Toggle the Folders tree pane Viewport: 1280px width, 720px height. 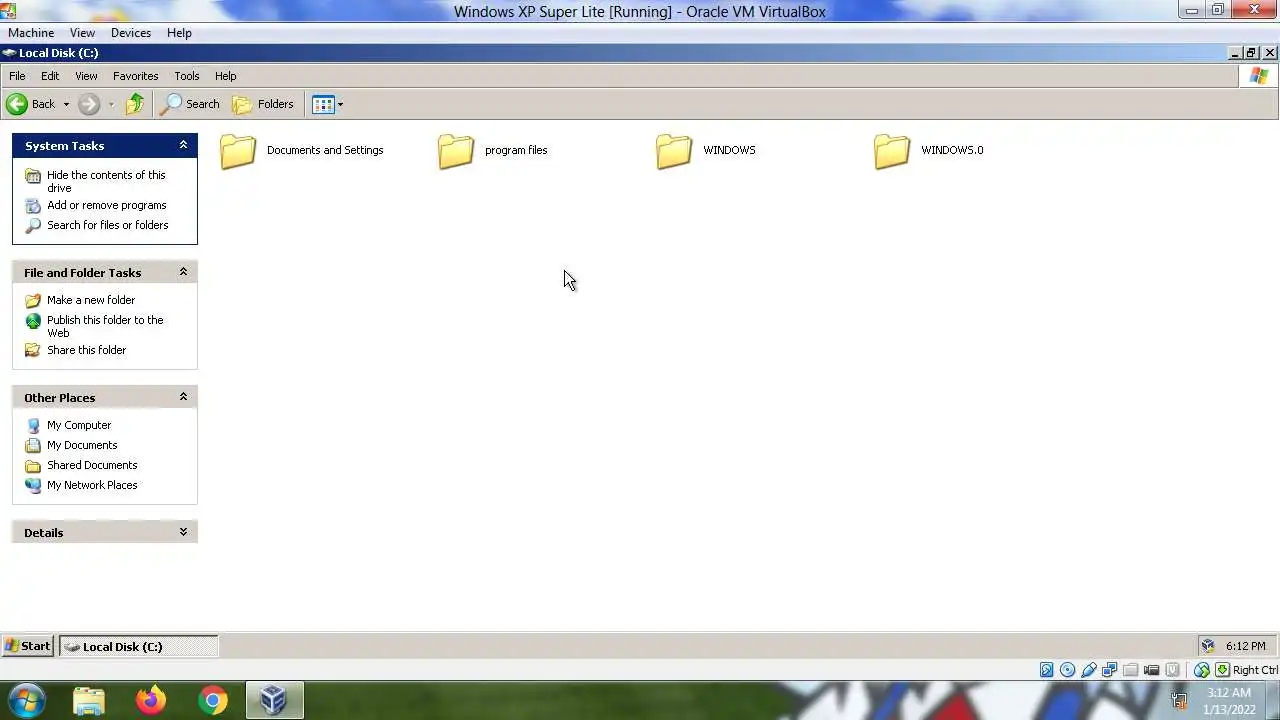[263, 104]
